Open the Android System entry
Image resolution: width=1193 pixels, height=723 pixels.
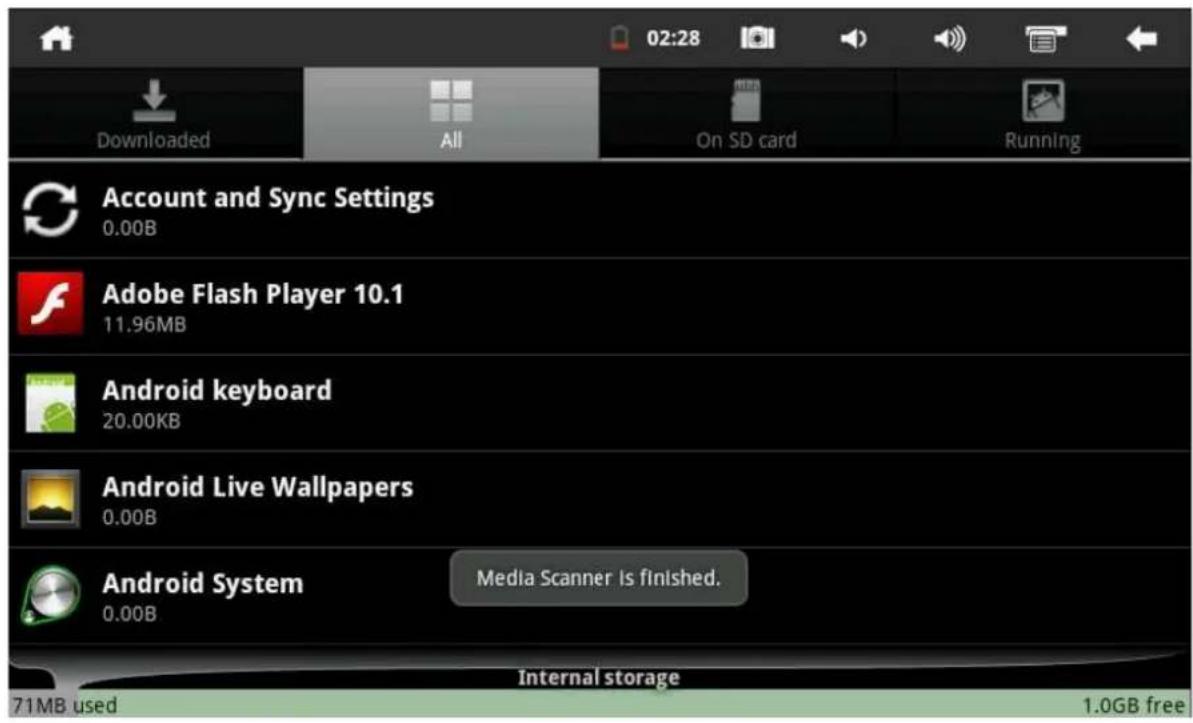click(600, 596)
